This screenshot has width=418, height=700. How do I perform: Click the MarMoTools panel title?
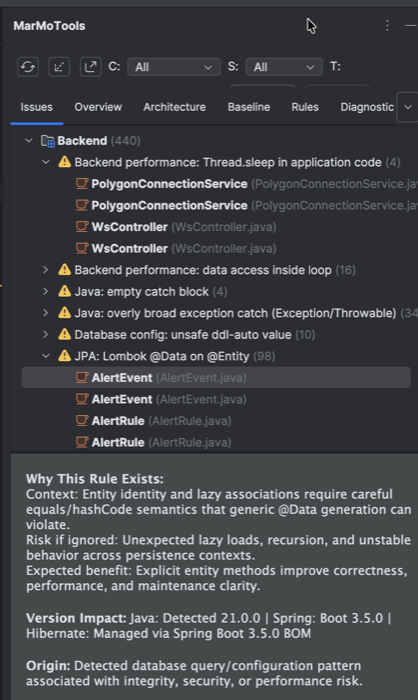[49, 26]
